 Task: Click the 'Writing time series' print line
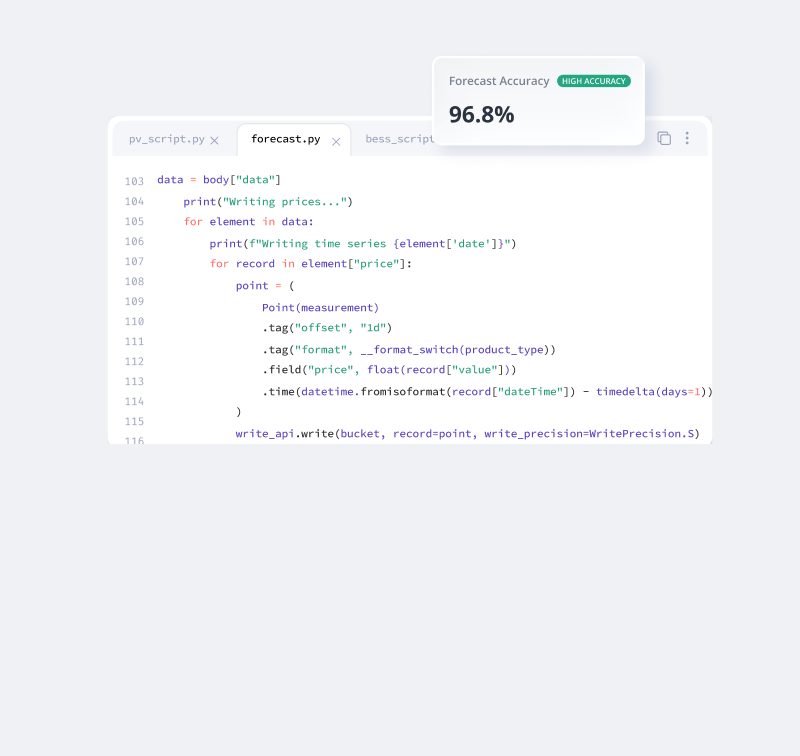point(363,243)
